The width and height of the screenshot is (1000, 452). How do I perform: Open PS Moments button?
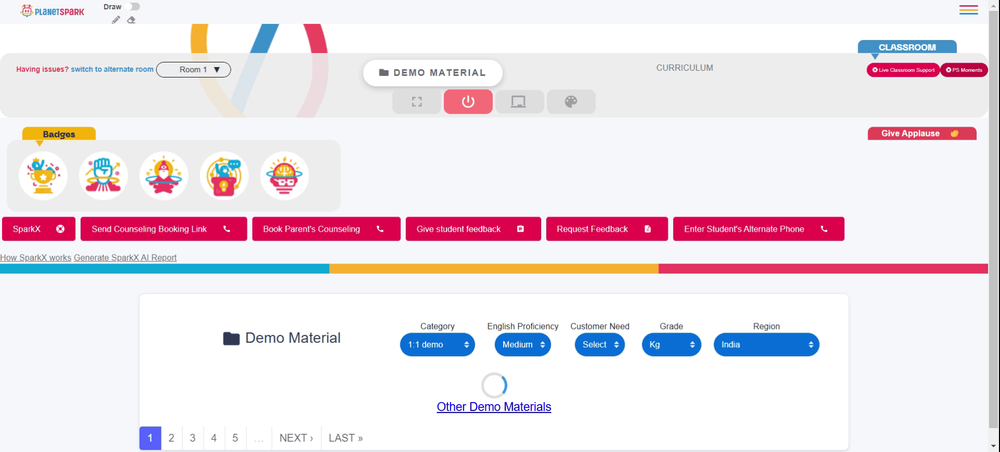[x=964, y=70]
